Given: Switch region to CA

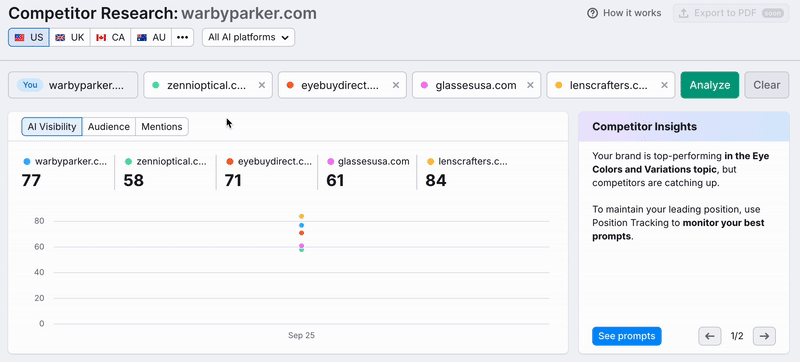Looking at the screenshot, I should tap(111, 37).
